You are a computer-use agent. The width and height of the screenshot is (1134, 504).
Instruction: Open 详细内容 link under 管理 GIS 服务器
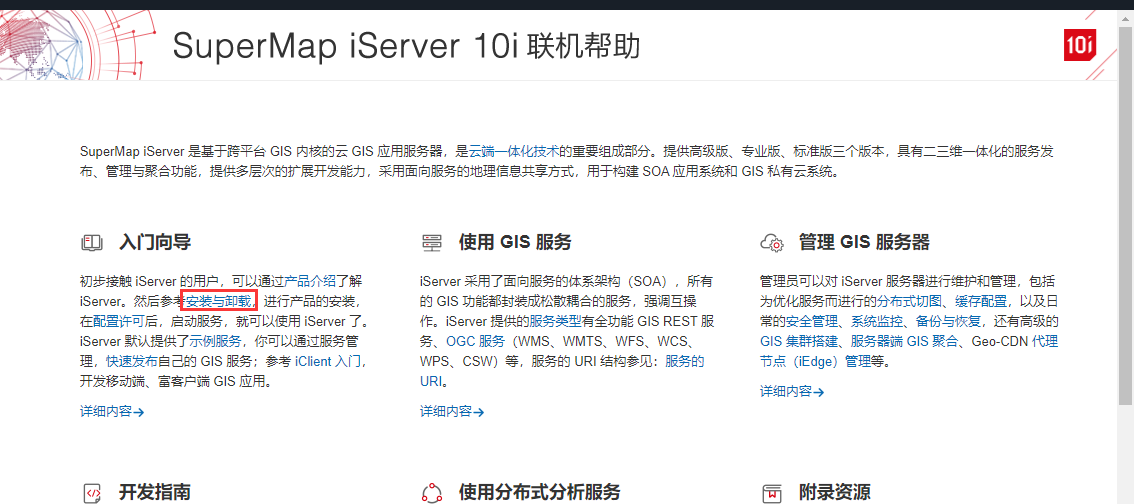792,392
